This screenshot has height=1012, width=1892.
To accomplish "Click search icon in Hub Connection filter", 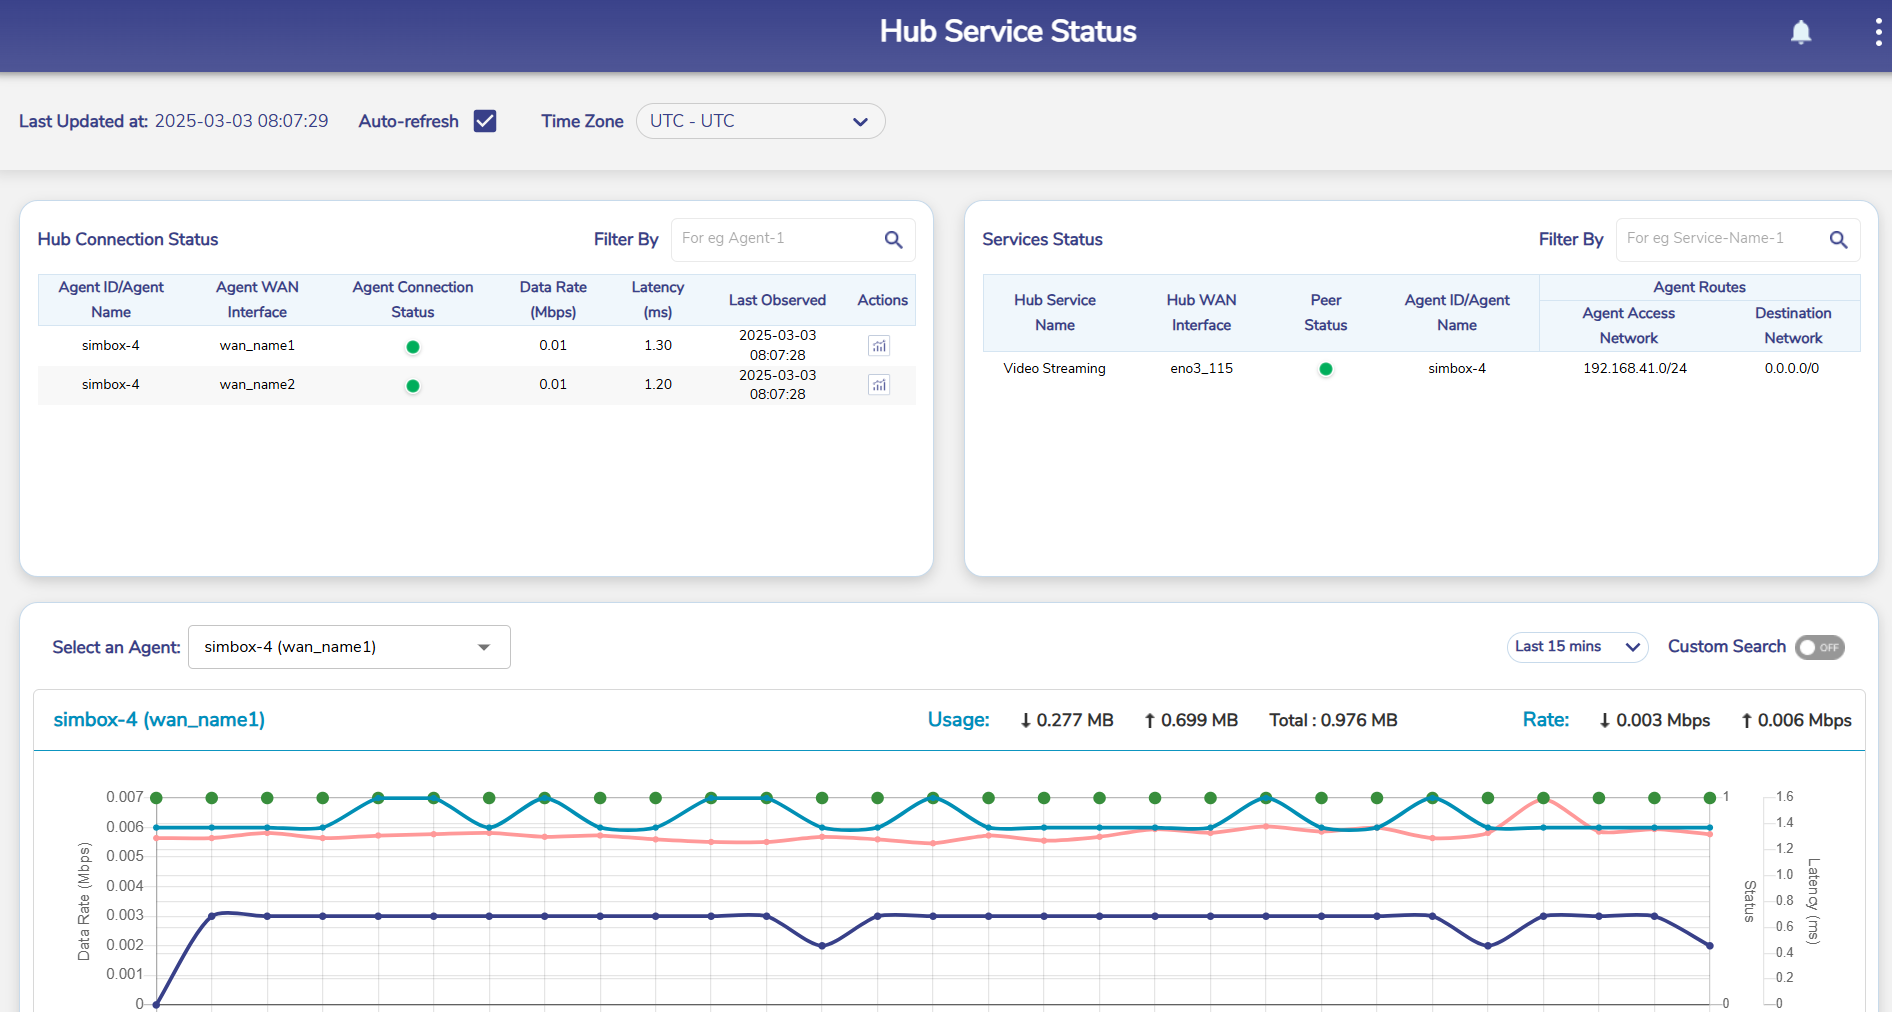I will [x=893, y=240].
